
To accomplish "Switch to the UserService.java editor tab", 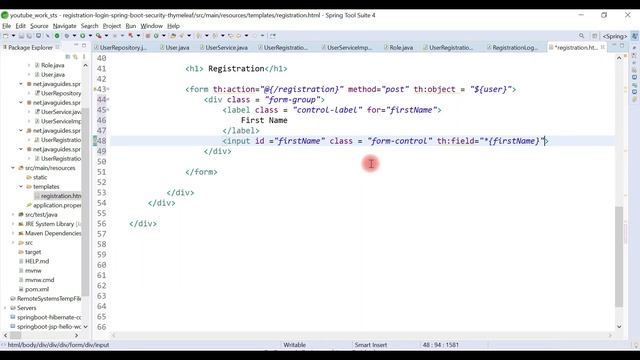I will point(223,47).
